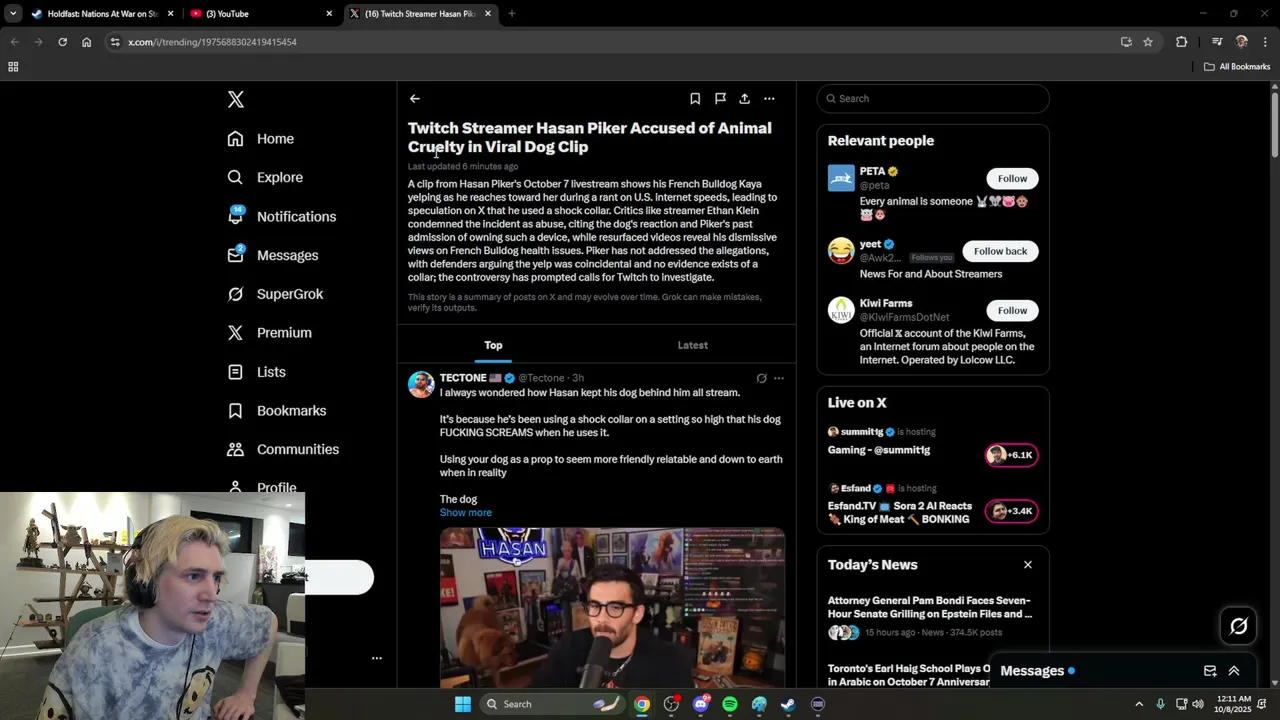Compose a new message in Messages drawer
This screenshot has height=720, width=1280.
[x=1210, y=671]
